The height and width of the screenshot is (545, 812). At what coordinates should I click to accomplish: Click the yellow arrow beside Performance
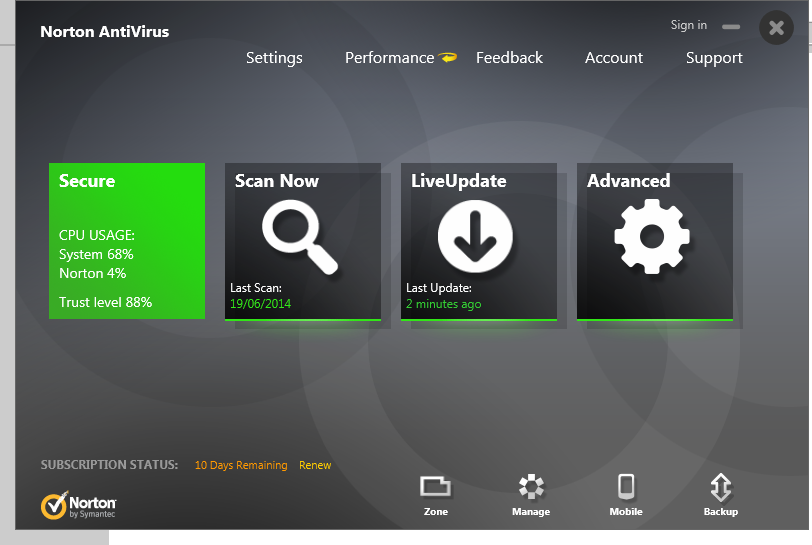click(448, 57)
